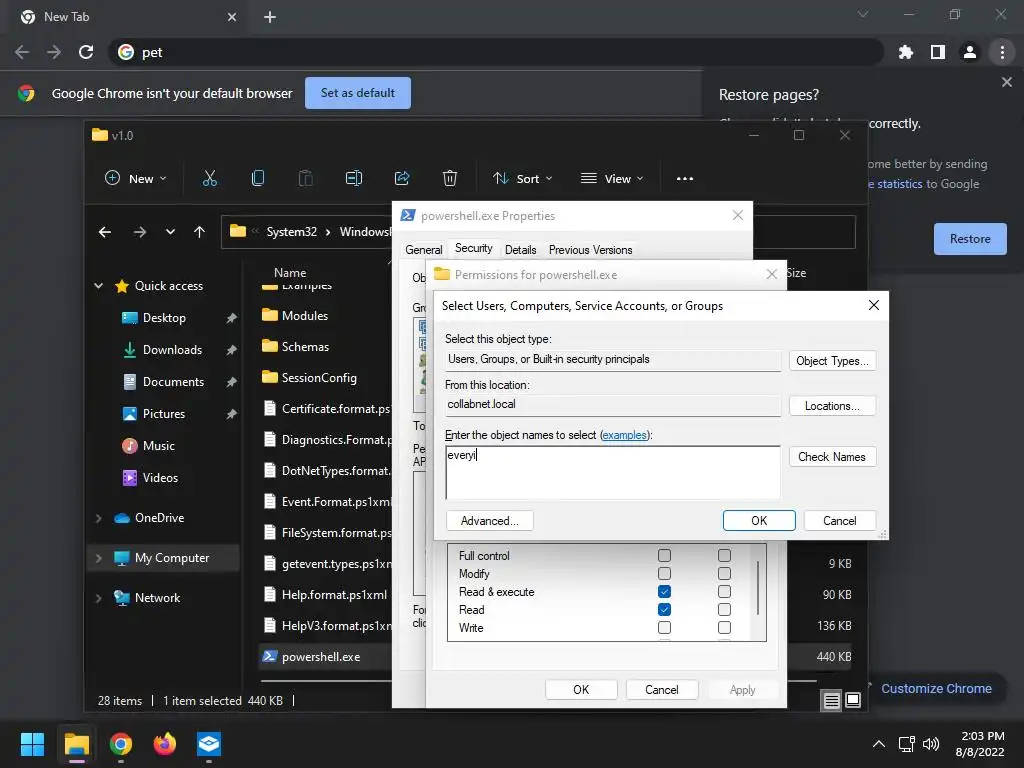Switch to the General tab in Properties
1024x768 pixels.
tap(423, 249)
